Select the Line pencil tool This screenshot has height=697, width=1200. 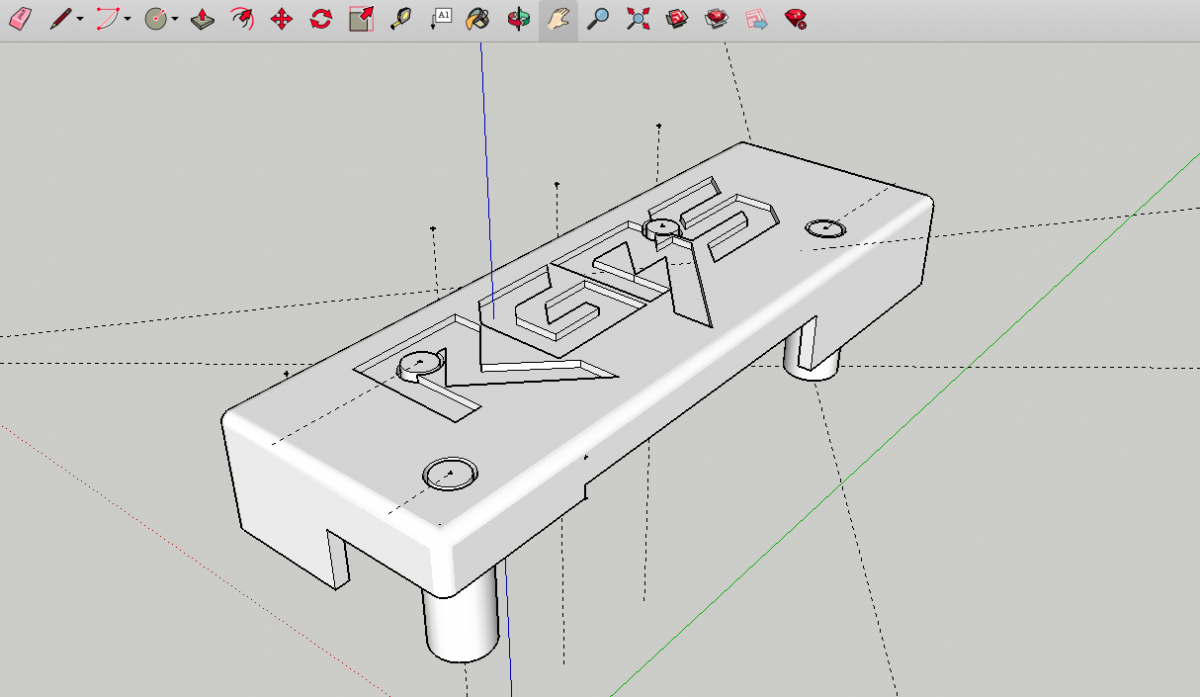[x=61, y=18]
